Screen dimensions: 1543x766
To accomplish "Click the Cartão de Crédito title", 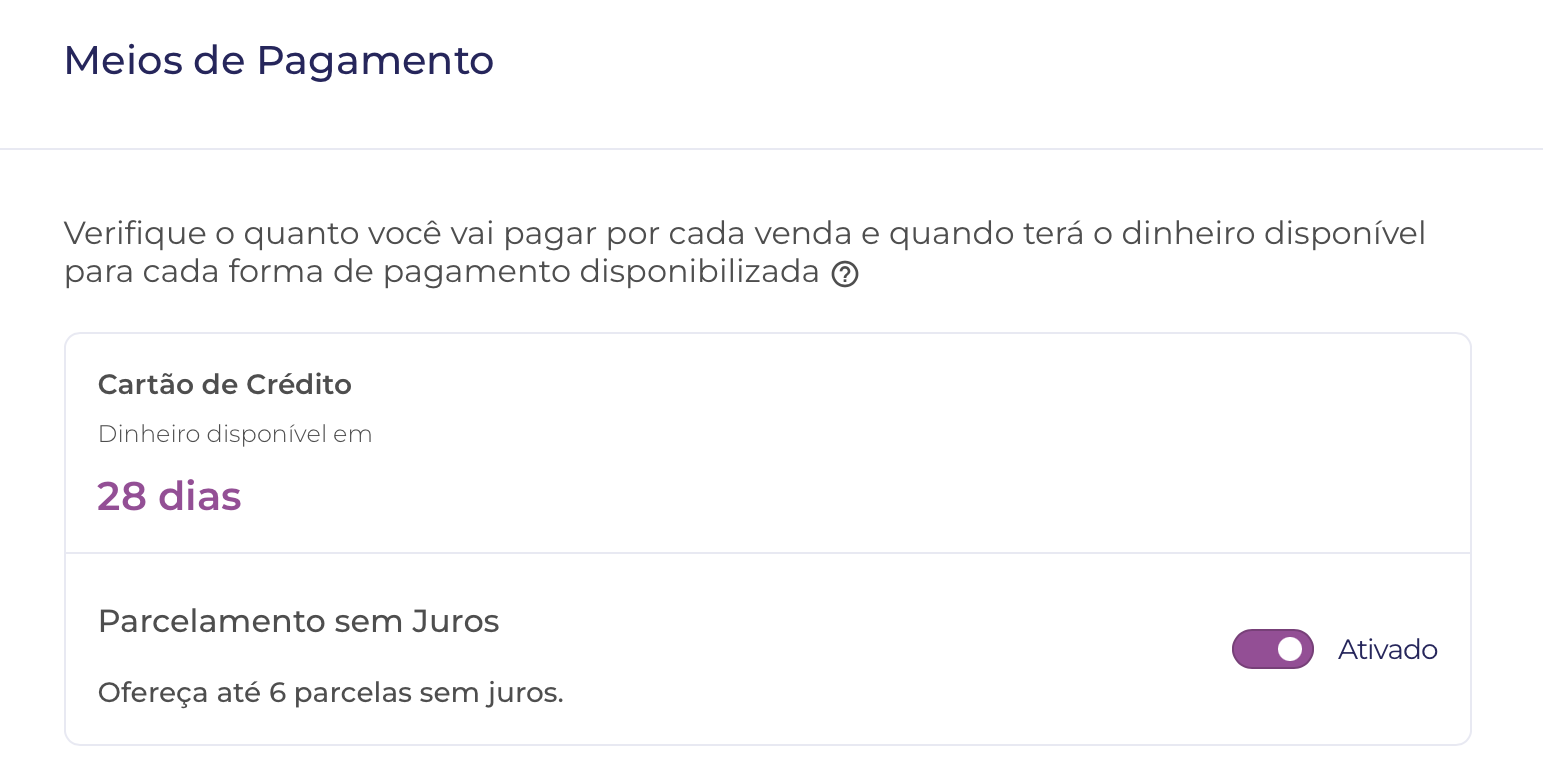I will pos(225,384).
